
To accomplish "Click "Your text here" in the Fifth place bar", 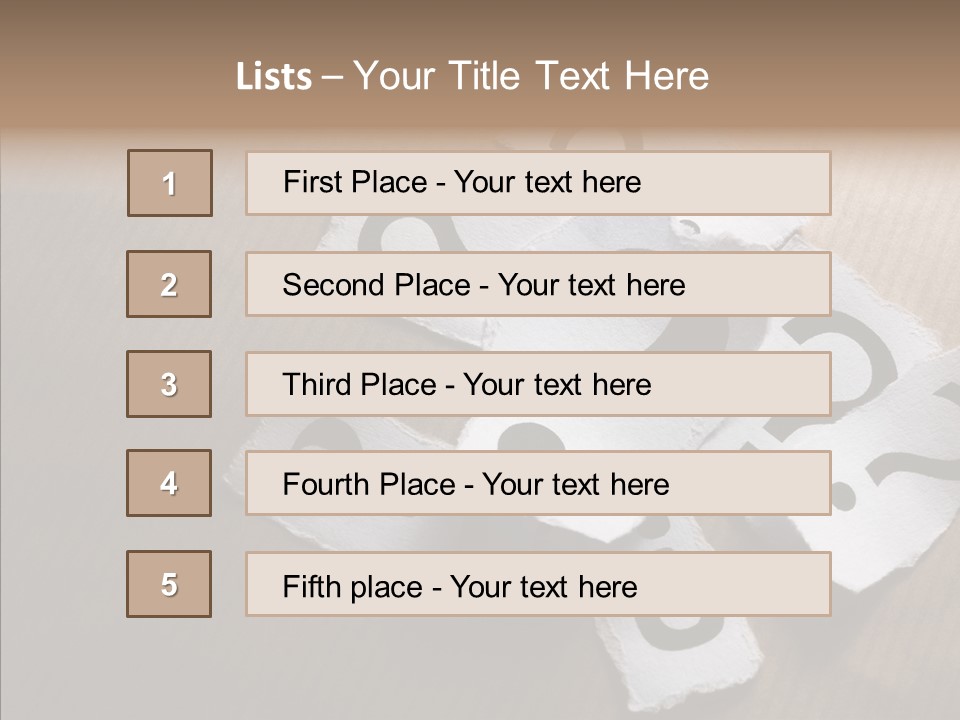I will tap(543, 586).
